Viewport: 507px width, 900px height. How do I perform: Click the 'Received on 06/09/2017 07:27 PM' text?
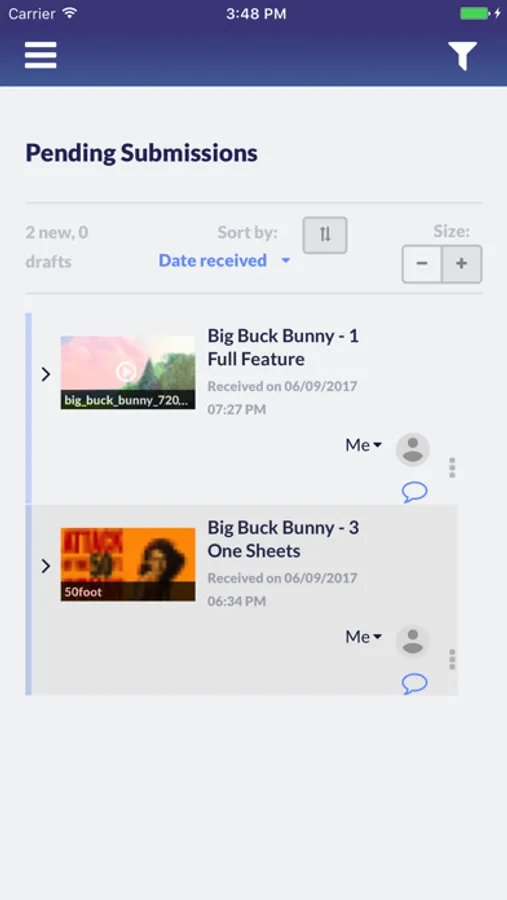coord(282,398)
